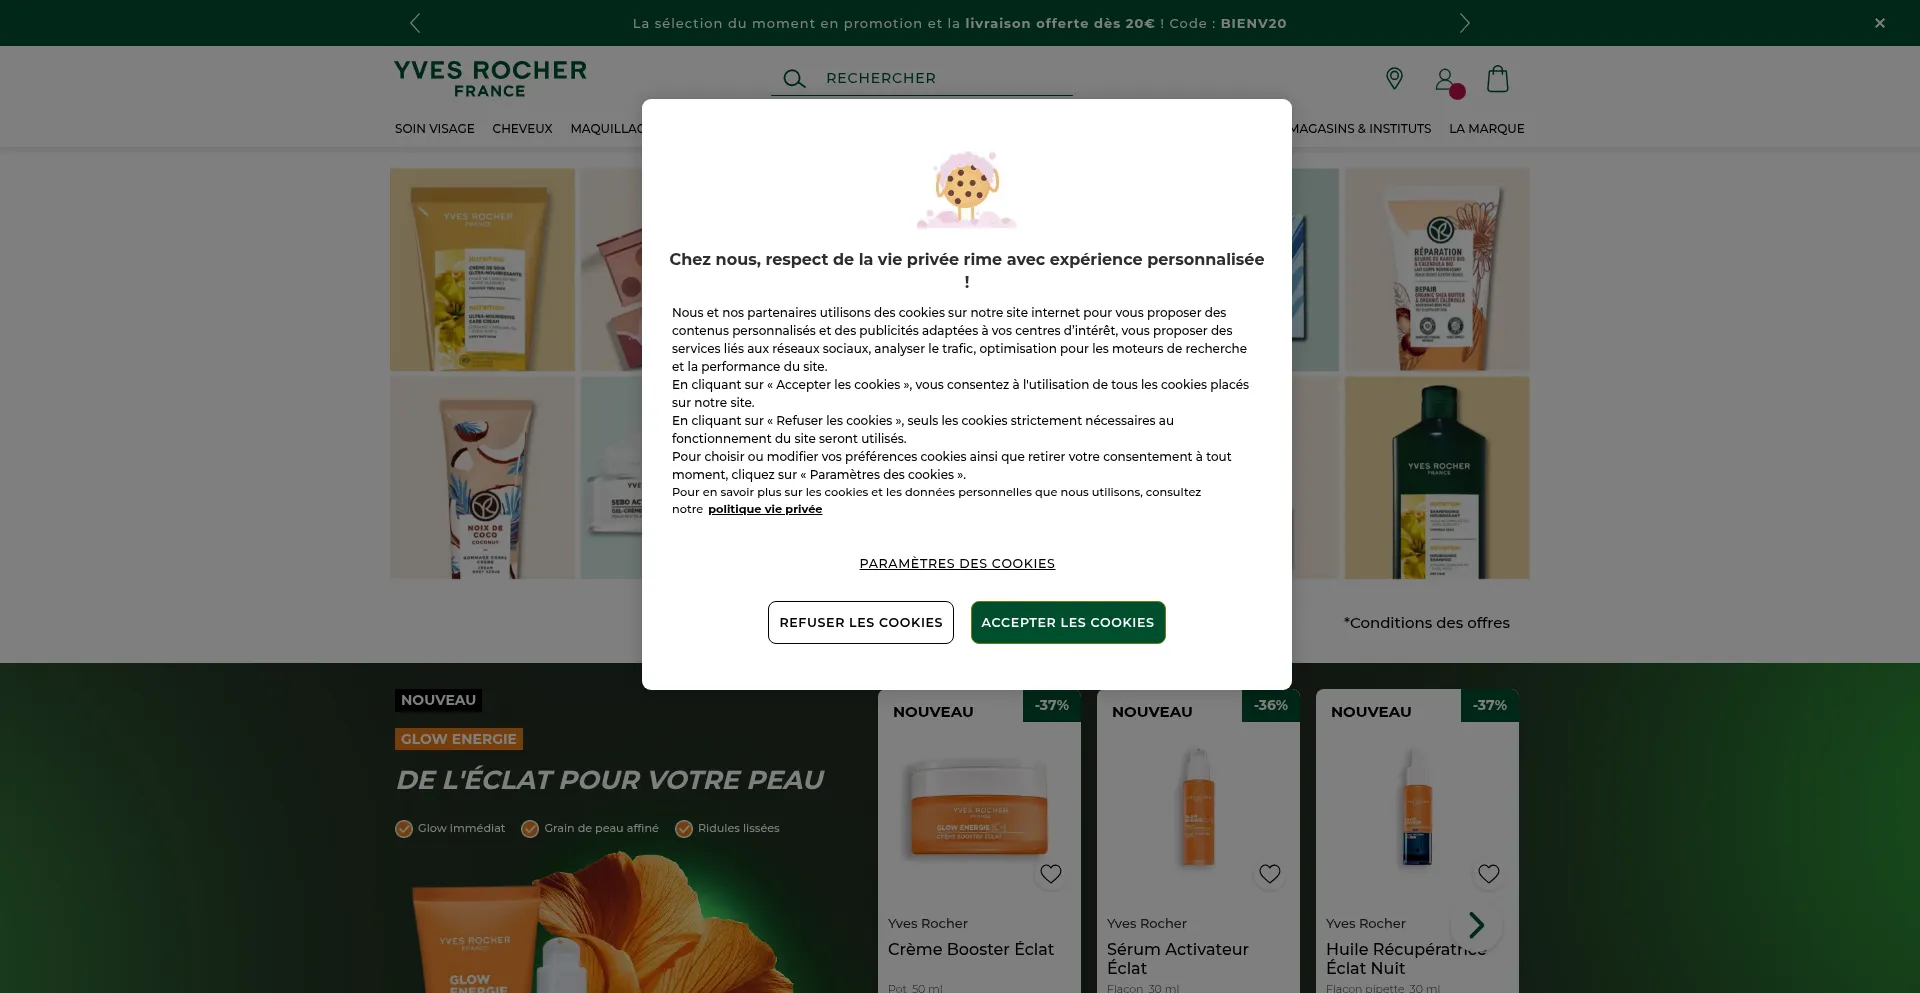This screenshot has height=993, width=1920.
Task: Advance the product carousel with right chevron
Action: (x=1476, y=925)
